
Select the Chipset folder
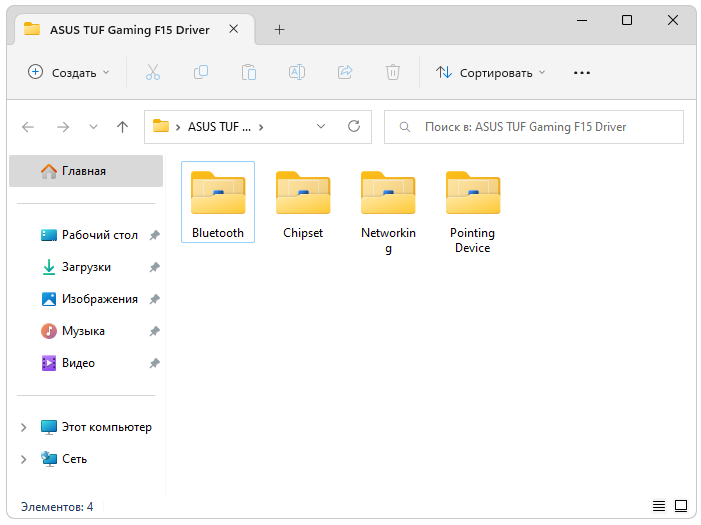303,202
